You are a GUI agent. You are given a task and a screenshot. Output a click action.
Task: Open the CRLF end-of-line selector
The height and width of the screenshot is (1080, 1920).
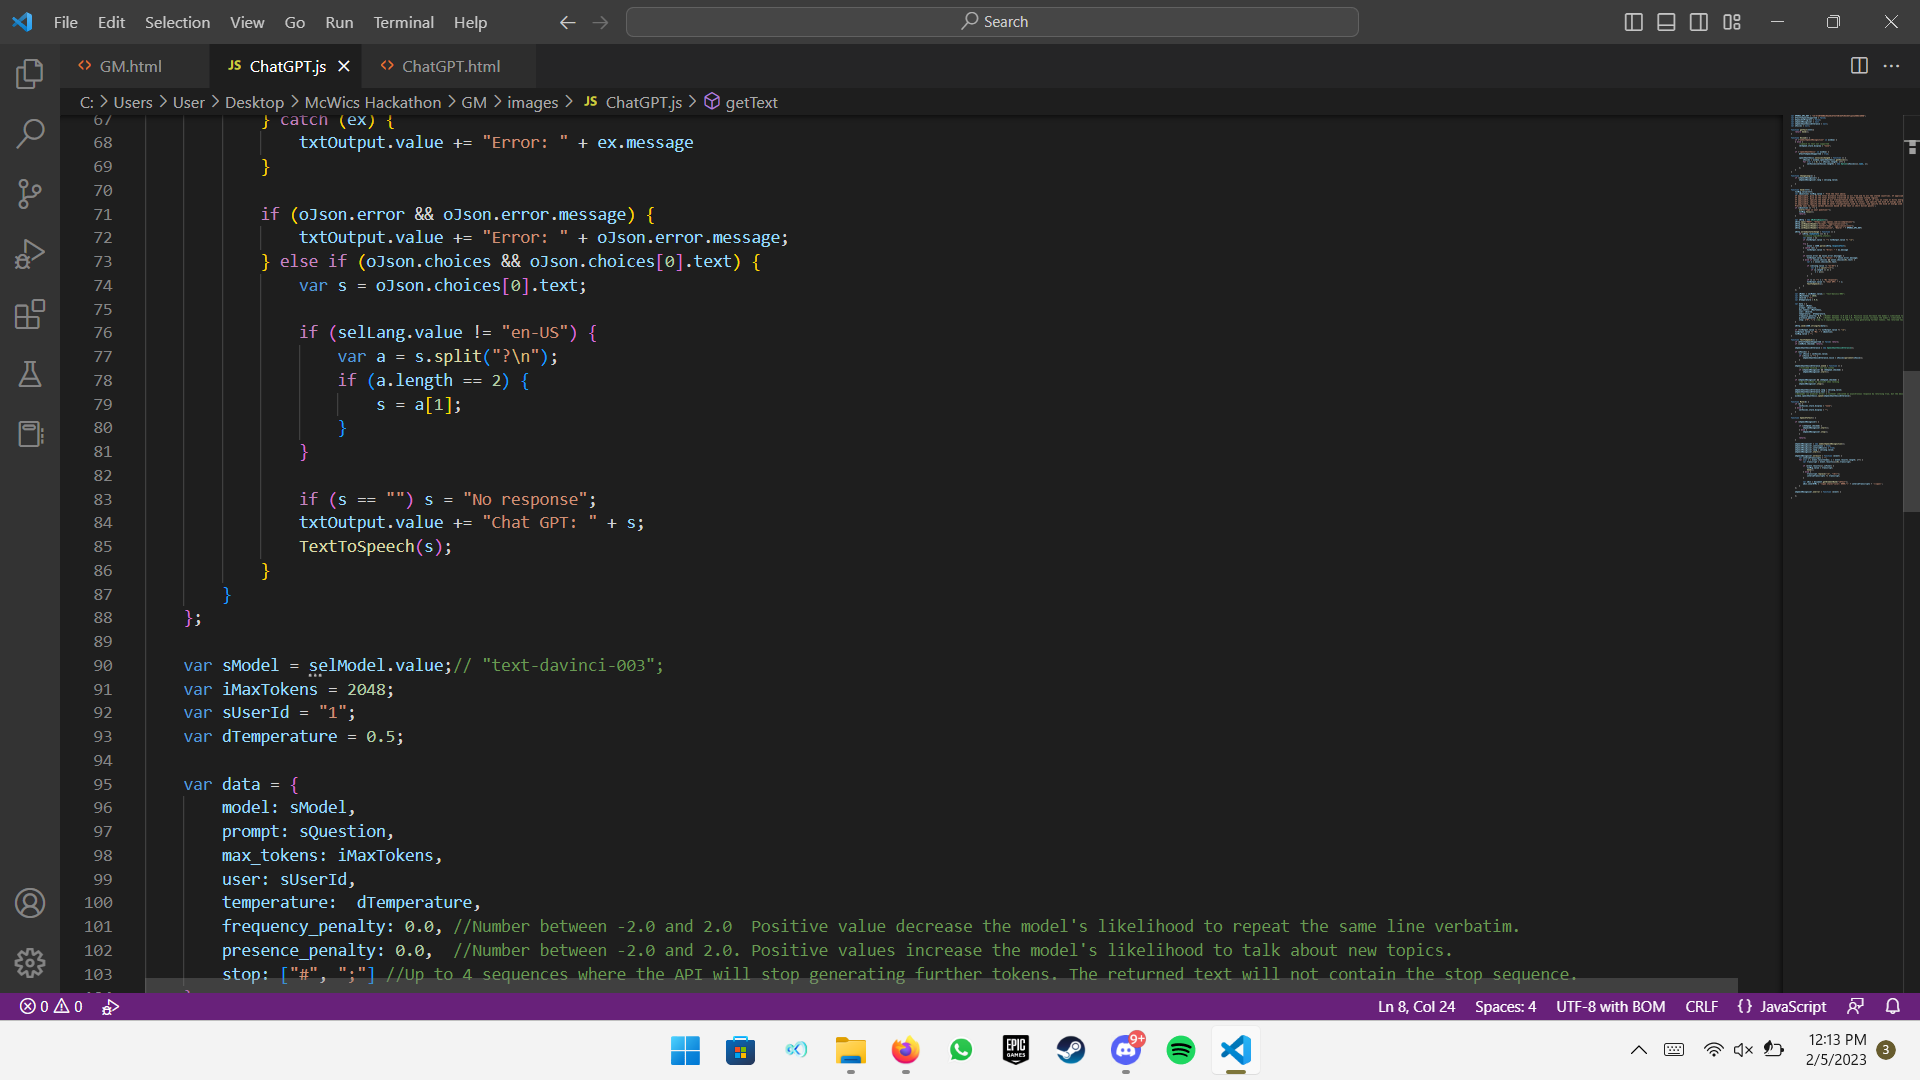(1701, 1006)
